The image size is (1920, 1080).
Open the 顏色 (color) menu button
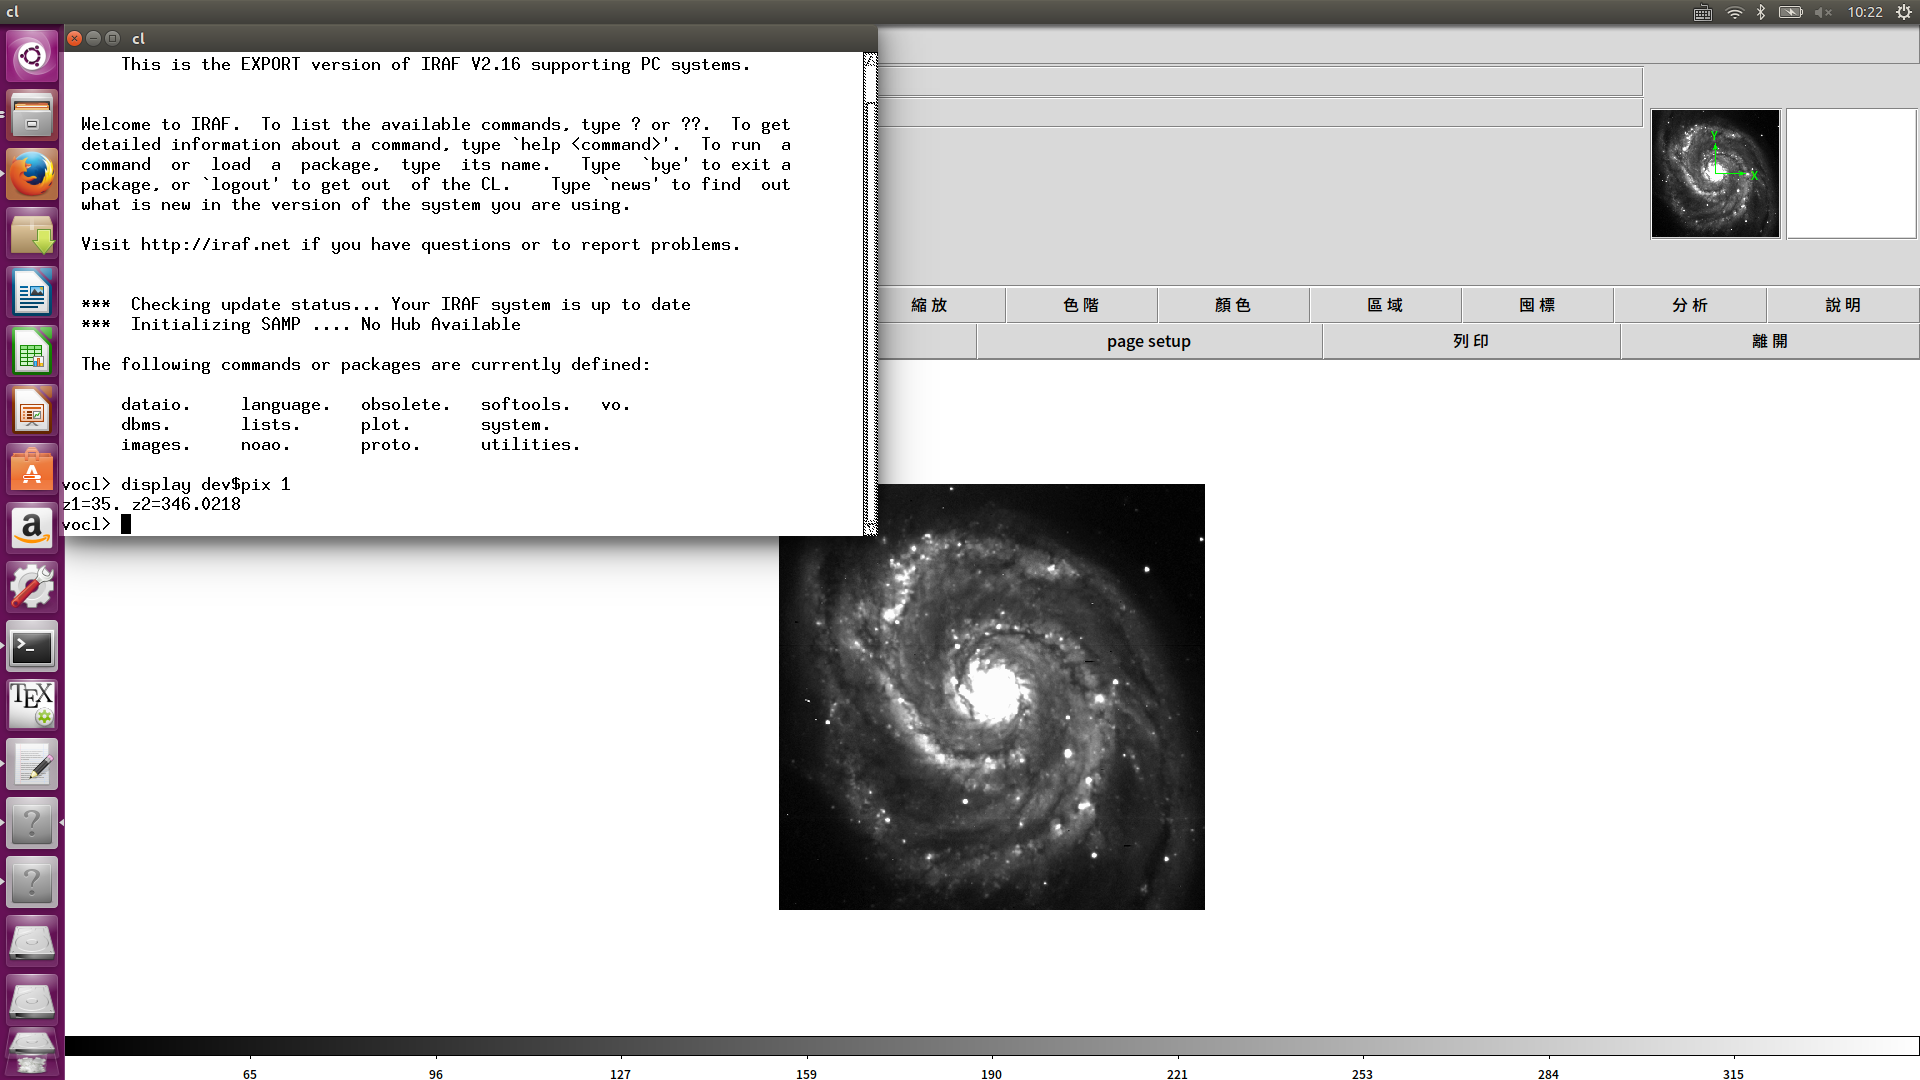click(1233, 305)
